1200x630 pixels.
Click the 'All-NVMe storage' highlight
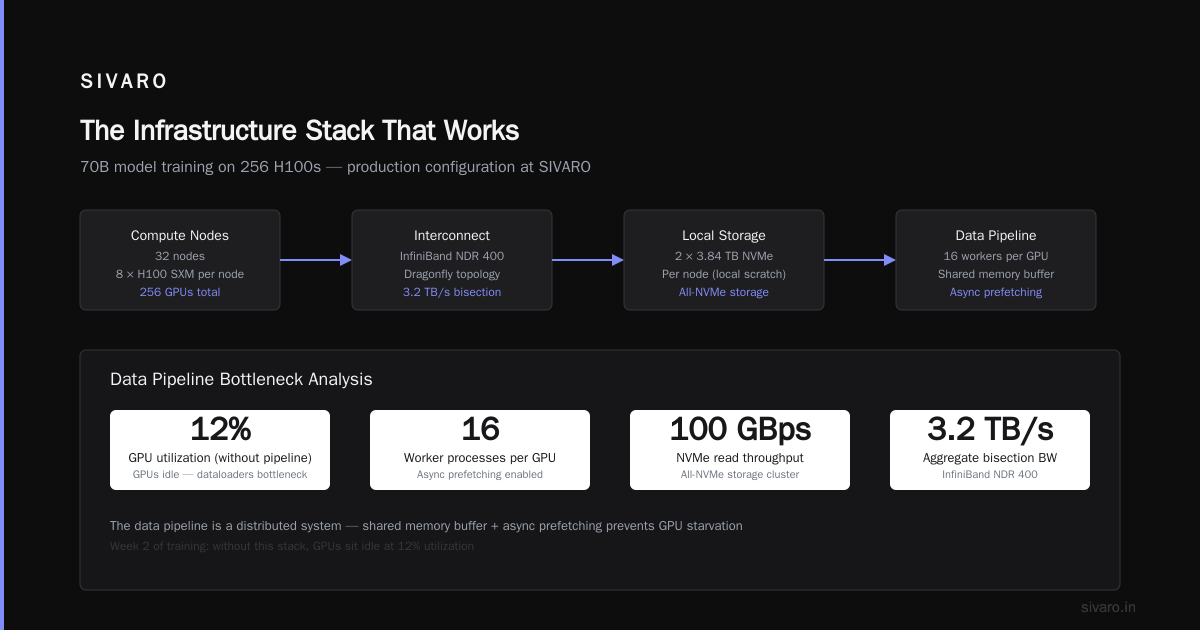pos(724,292)
